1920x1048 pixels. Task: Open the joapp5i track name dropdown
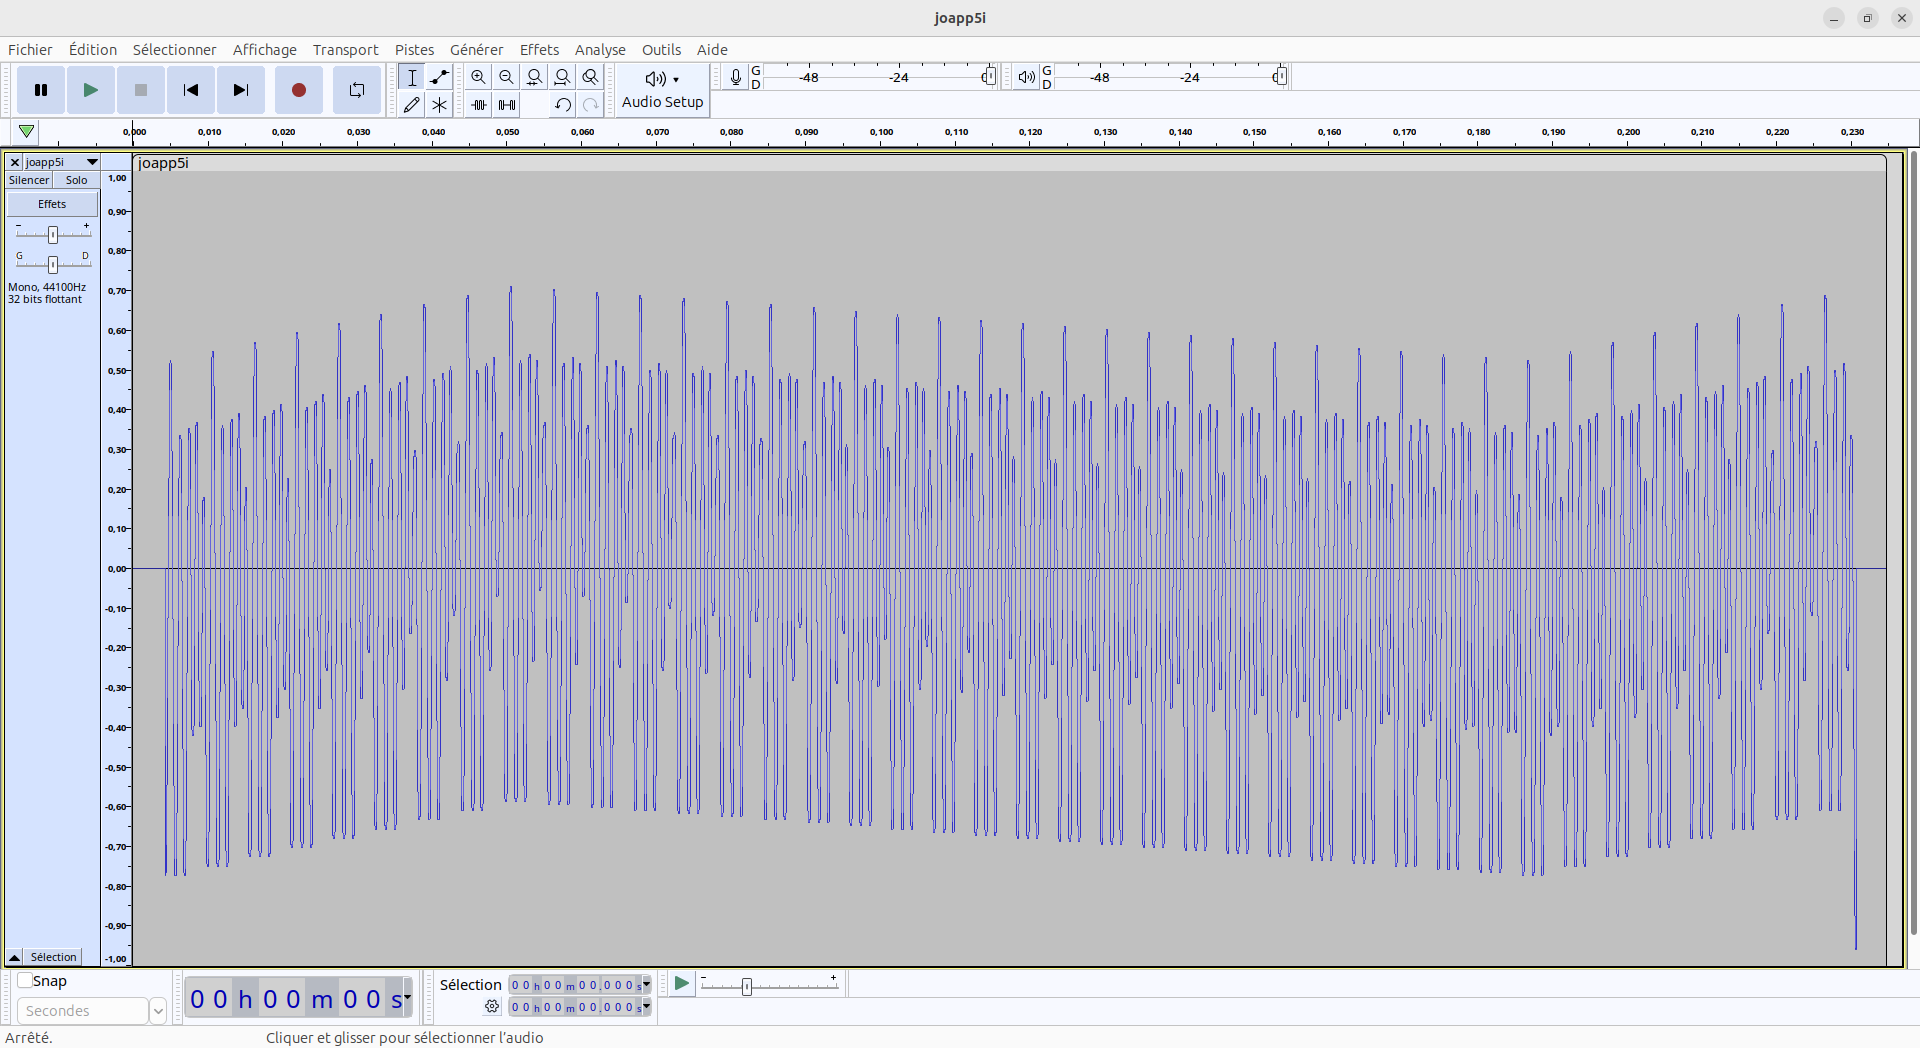(x=92, y=162)
